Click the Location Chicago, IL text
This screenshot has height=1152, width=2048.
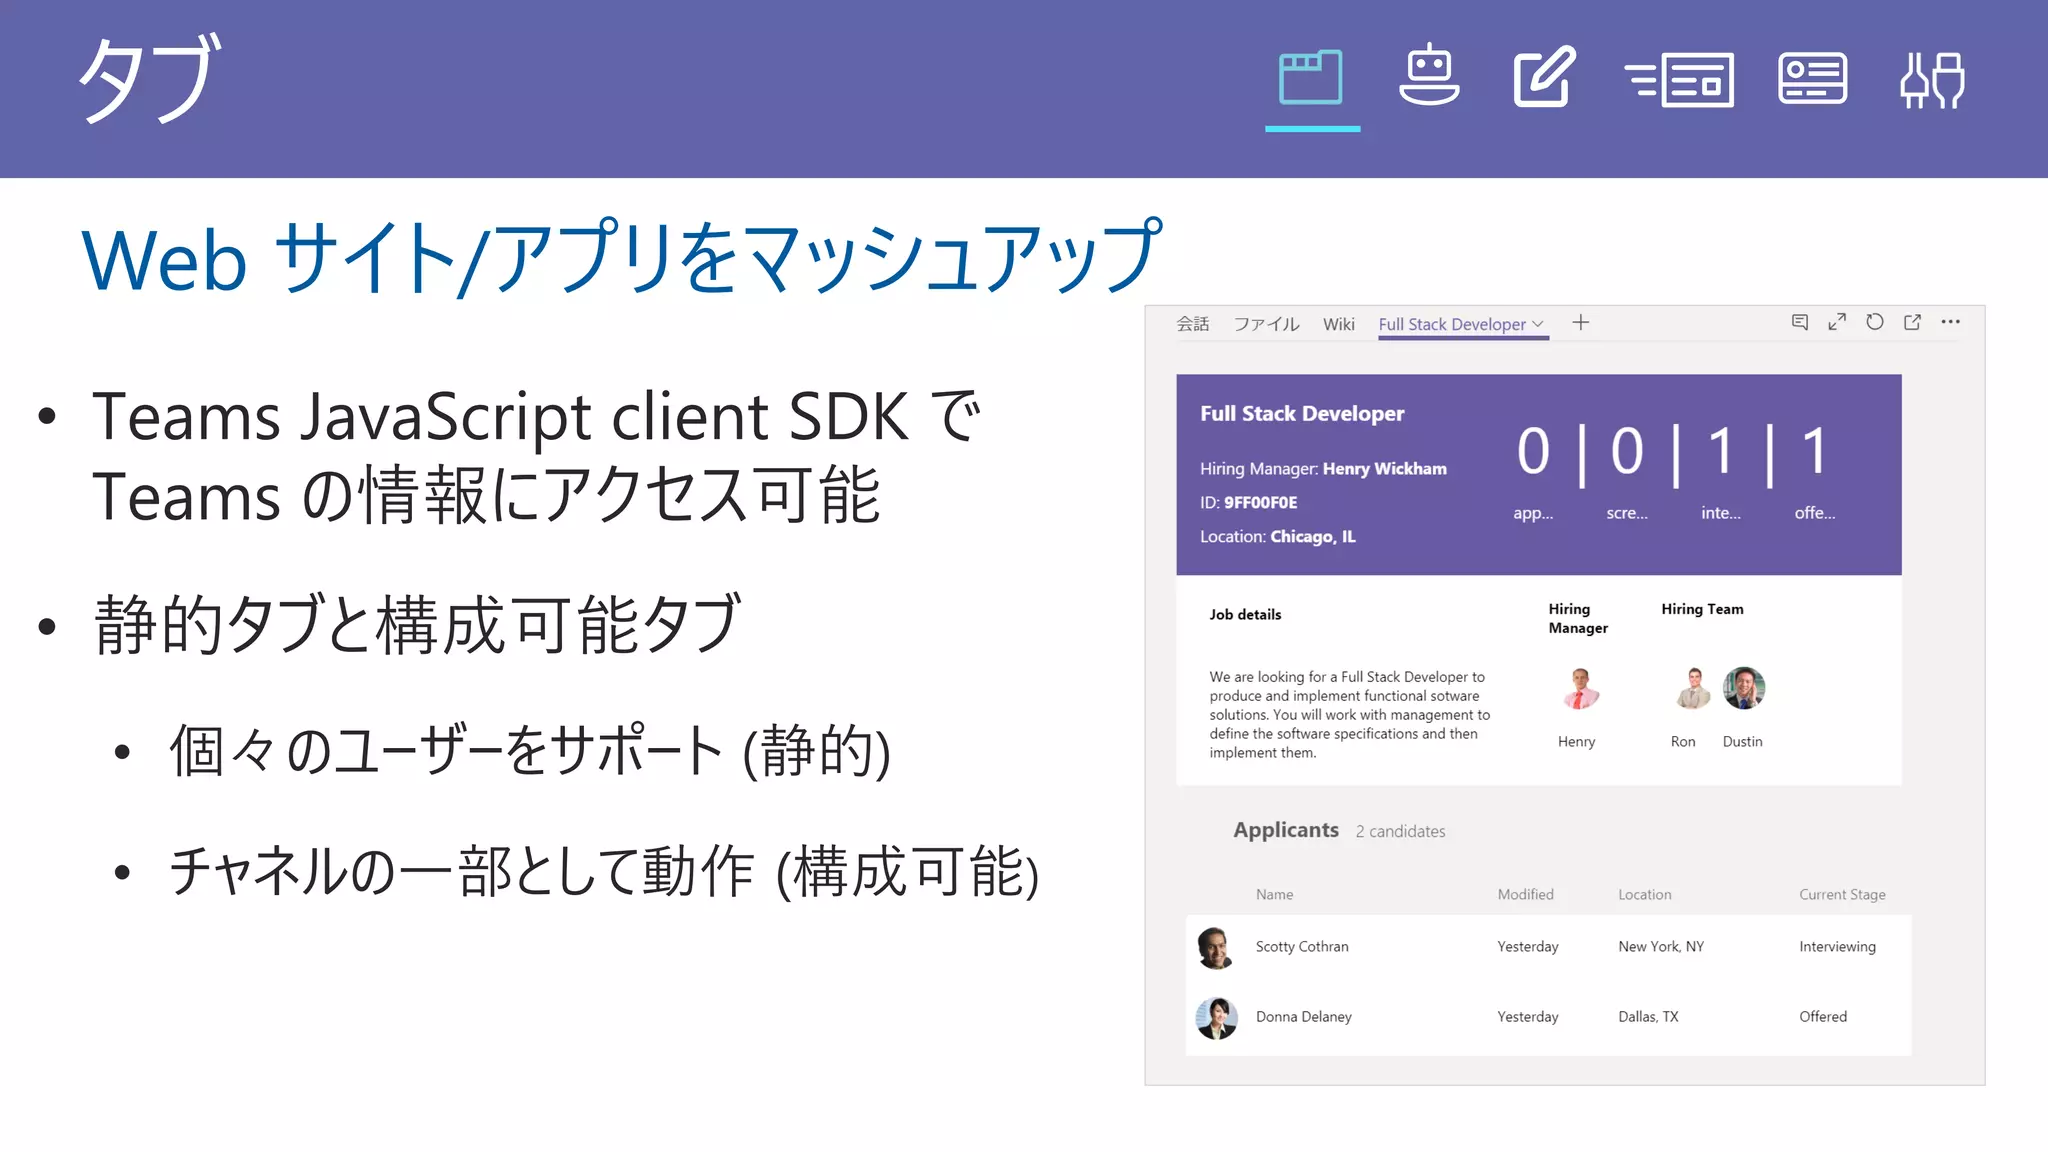click(1277, 537)
